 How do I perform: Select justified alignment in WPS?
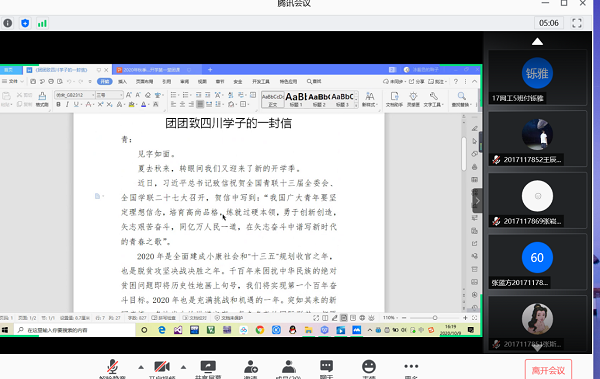point(200,104)
